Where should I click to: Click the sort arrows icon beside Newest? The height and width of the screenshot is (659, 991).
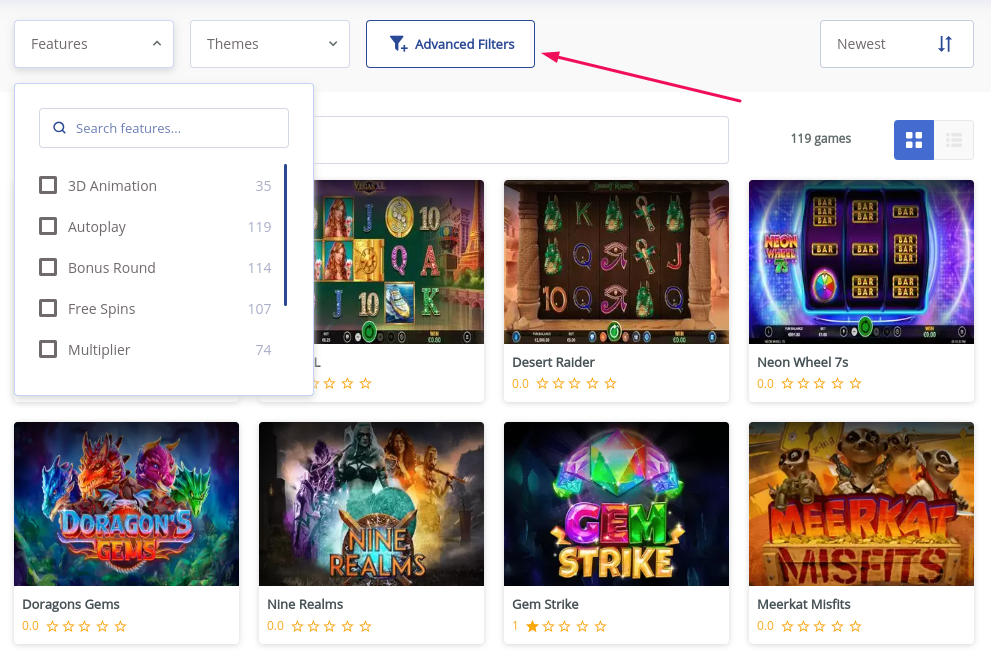pyautogui.click(x=945, y=44)
